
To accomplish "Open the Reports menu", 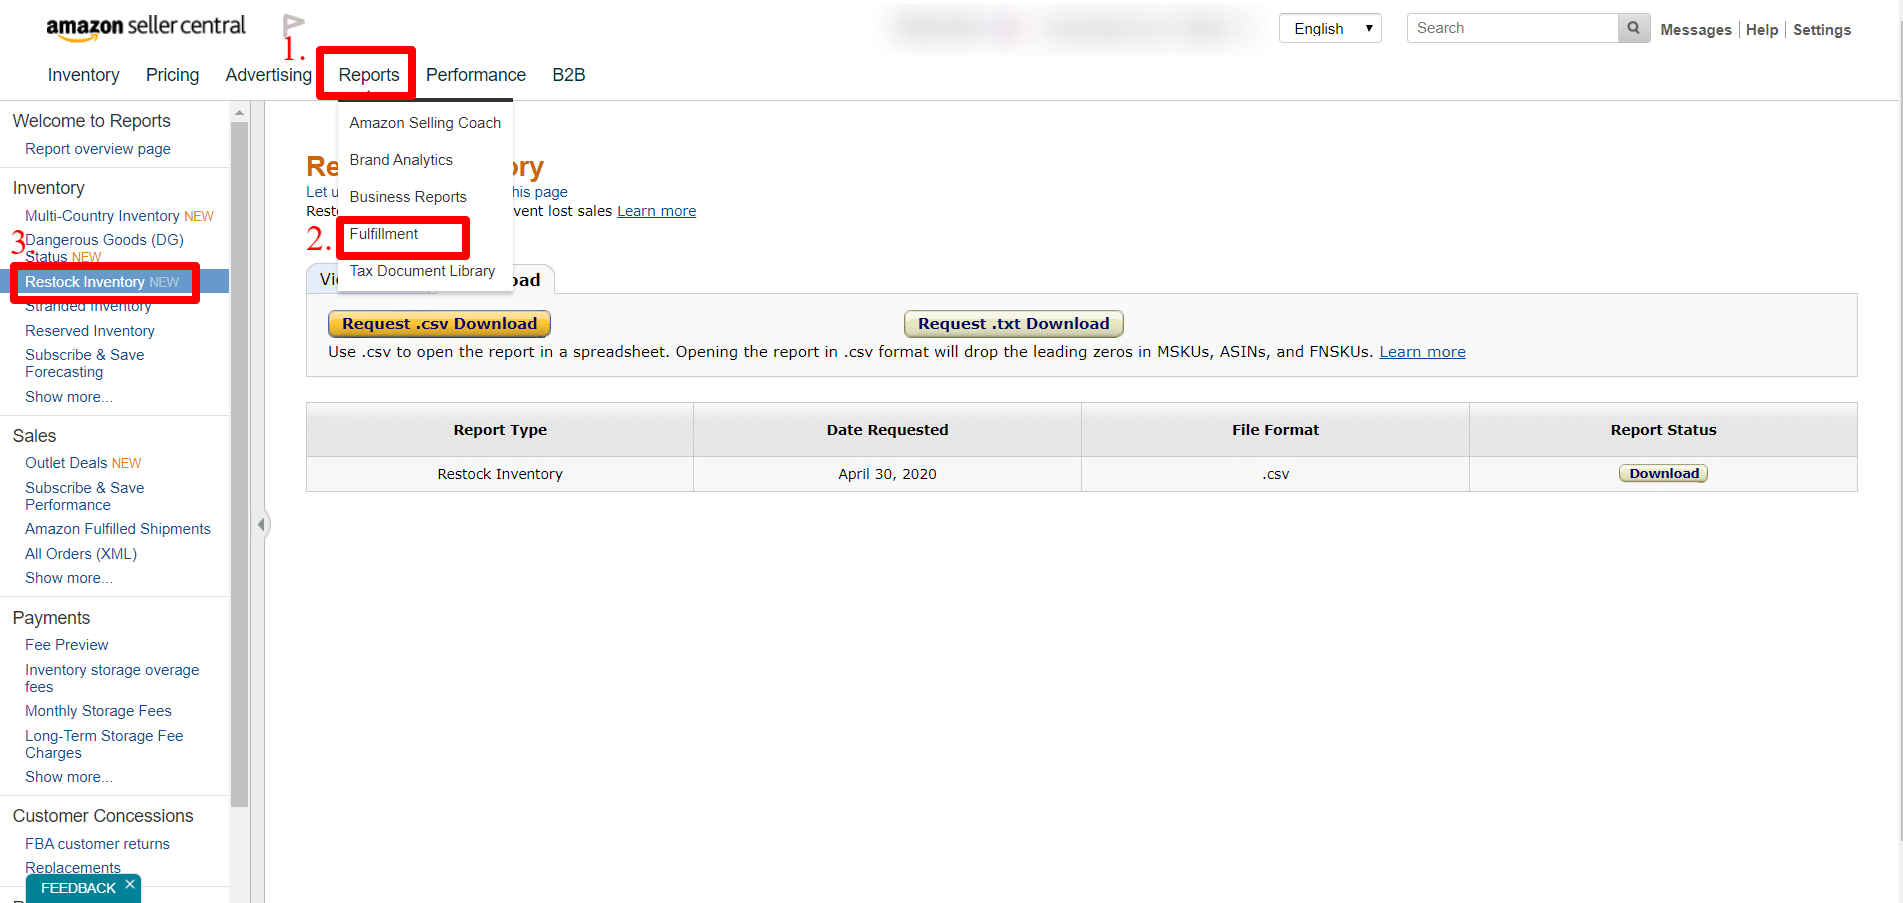I will [x=366, y=74].
